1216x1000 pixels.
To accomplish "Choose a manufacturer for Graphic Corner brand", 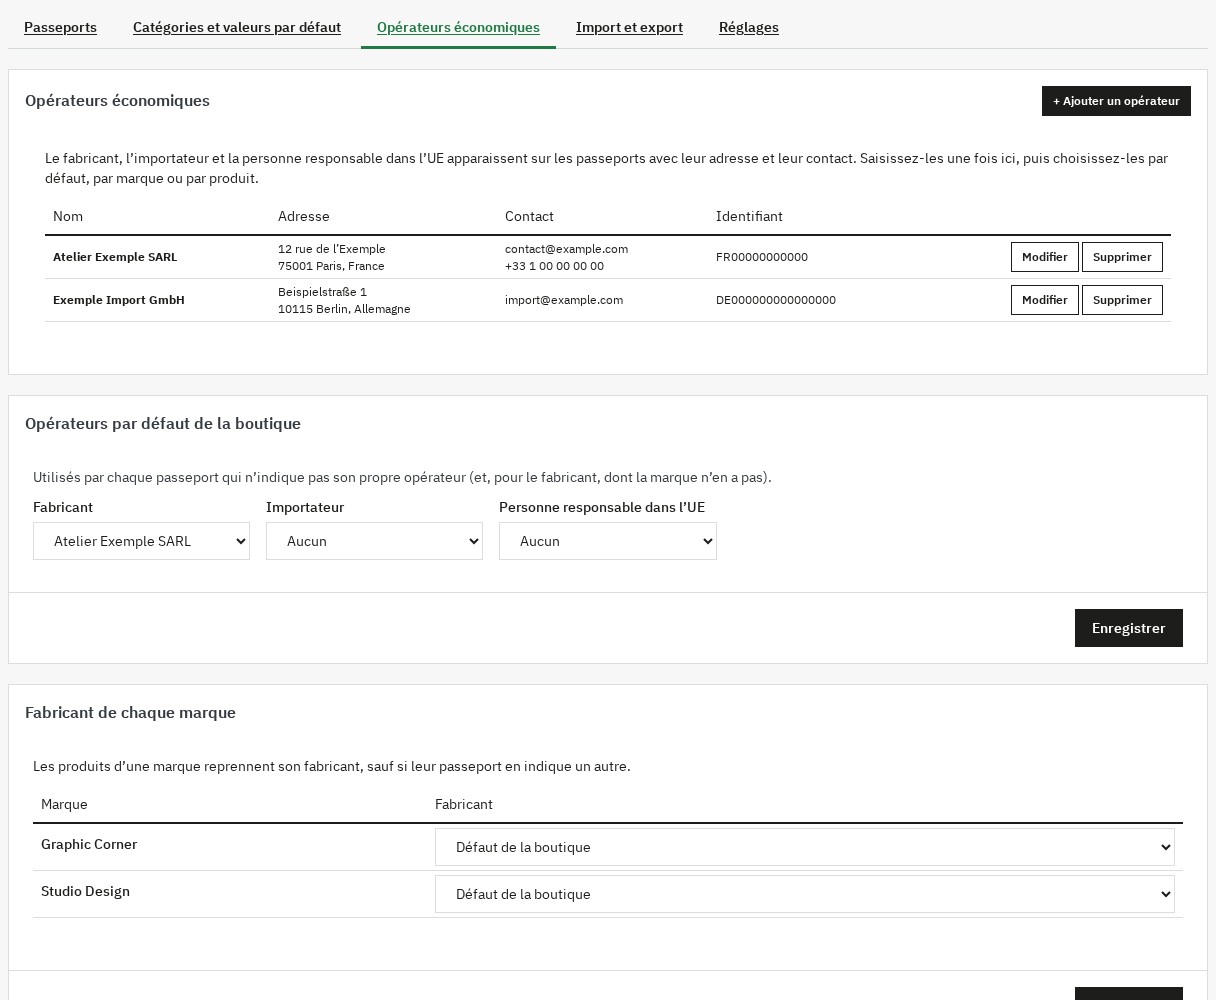I will coord(804,847).
